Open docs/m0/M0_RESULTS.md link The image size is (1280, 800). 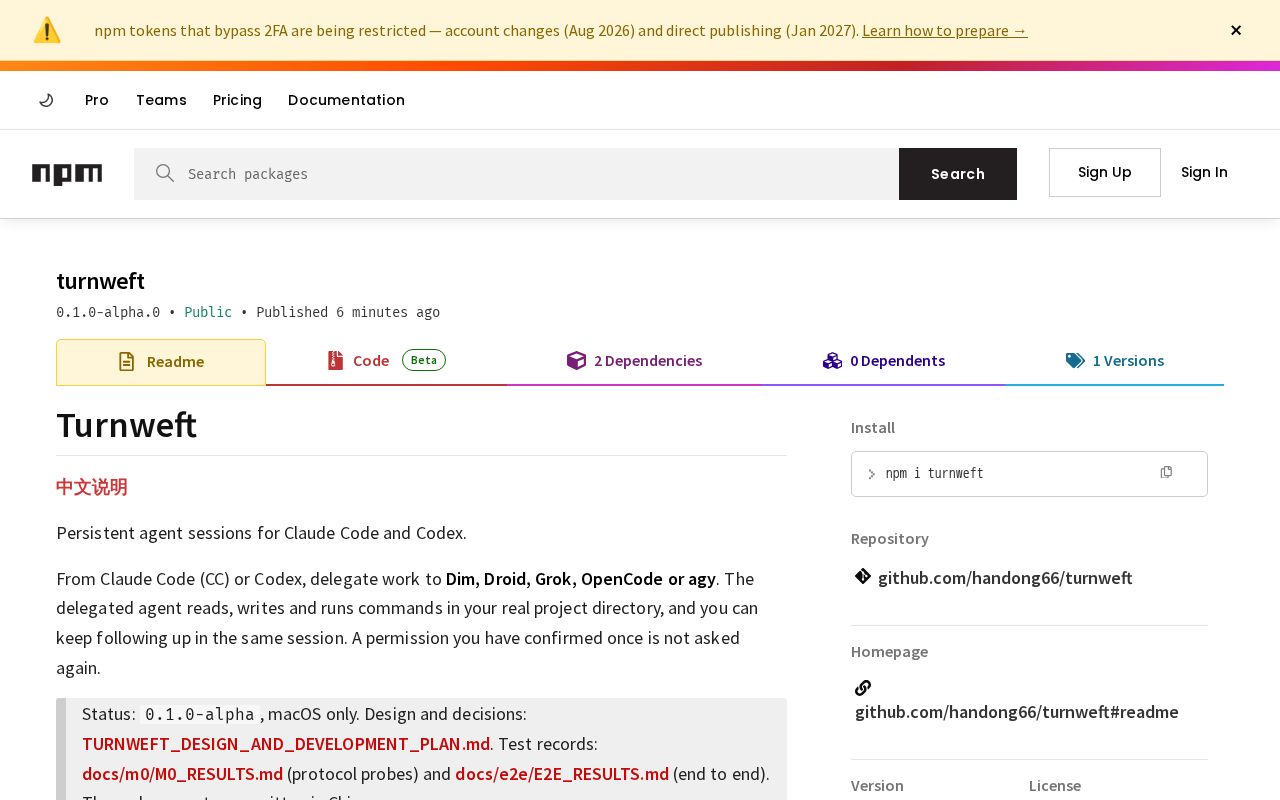click(x=182, y=774)
